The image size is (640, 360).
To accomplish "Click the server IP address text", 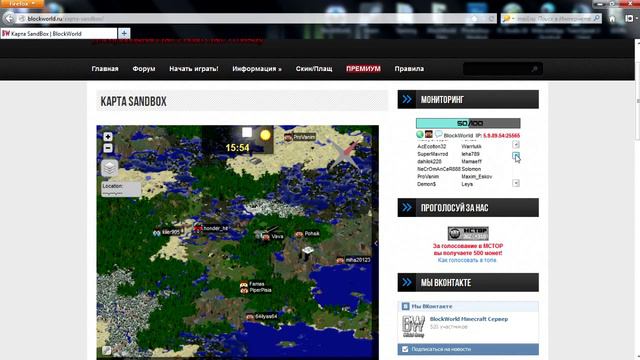I will [x=501, y=135].
